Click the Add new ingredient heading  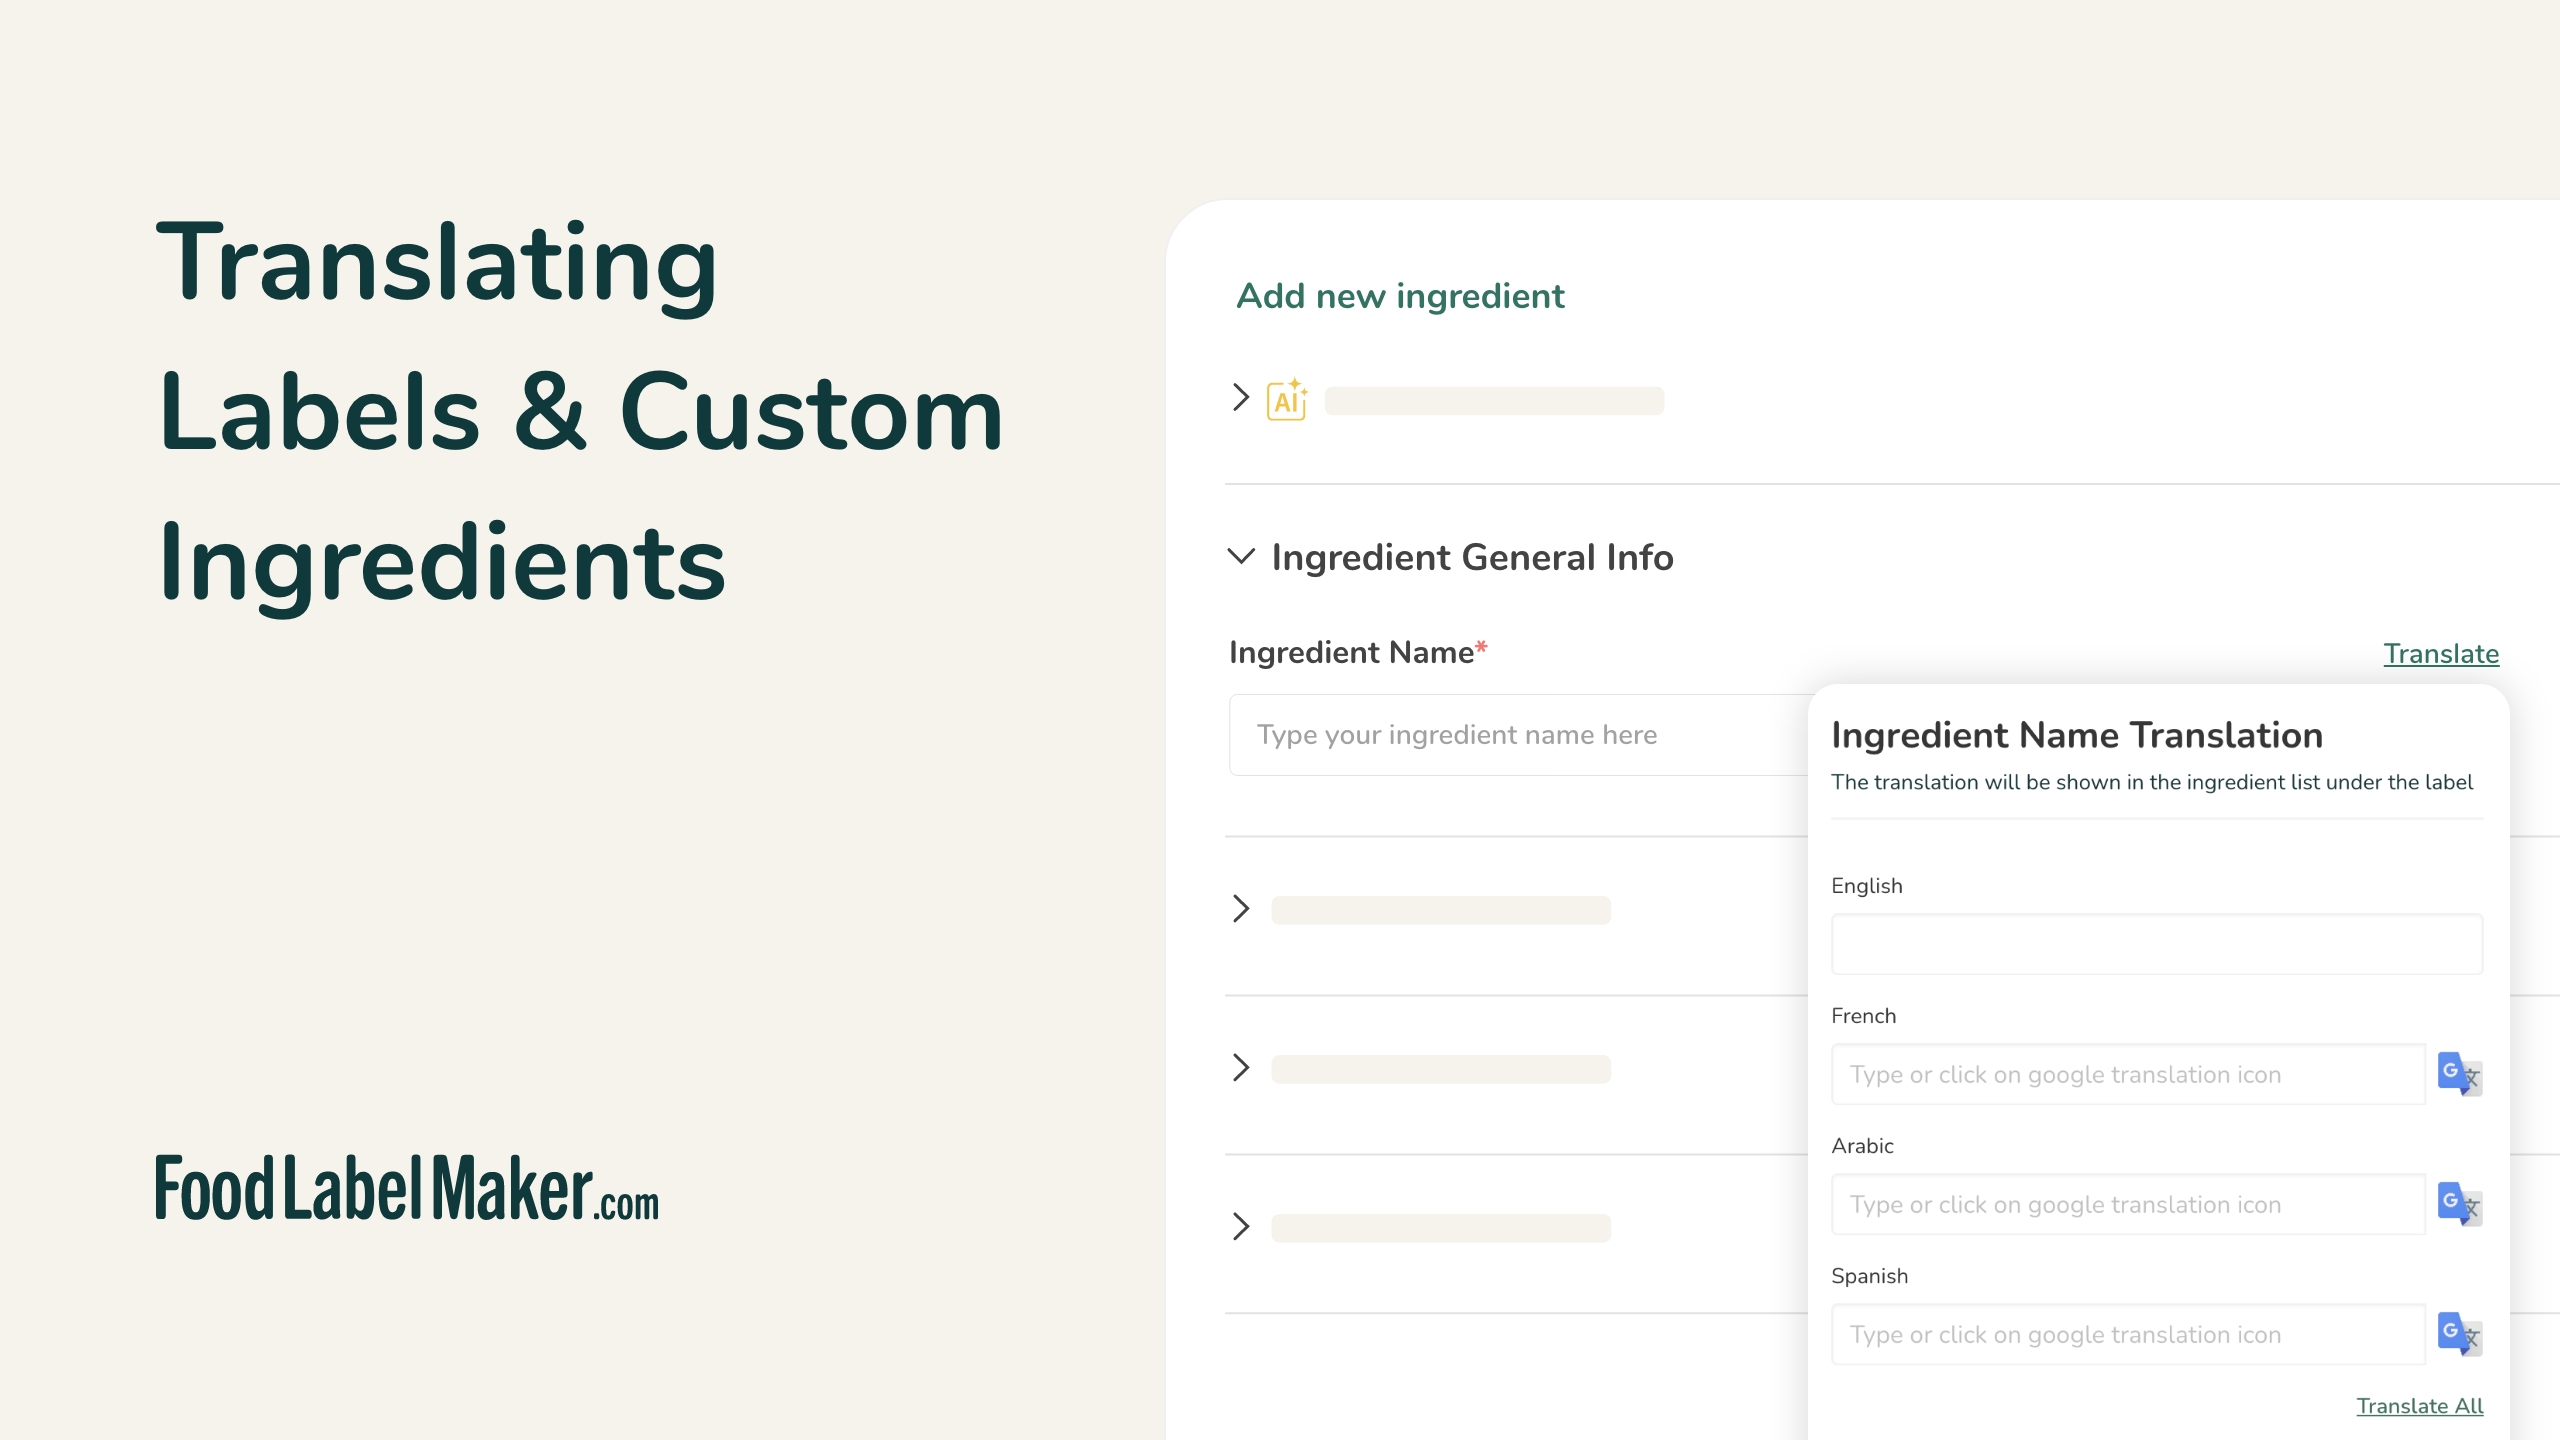point(1400,297)
